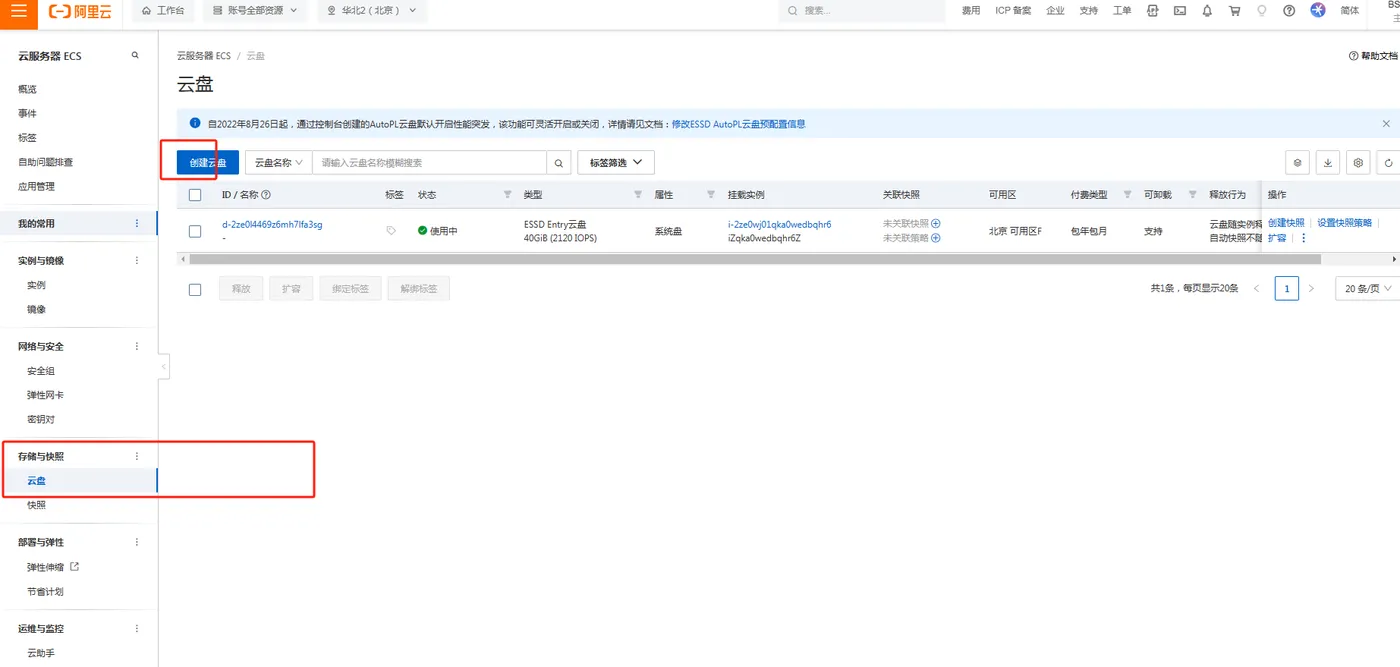Viewport: 1400px width, 667px height.
Task: Open the more actions dots in 操作 column
Action: pos(1303,238)
